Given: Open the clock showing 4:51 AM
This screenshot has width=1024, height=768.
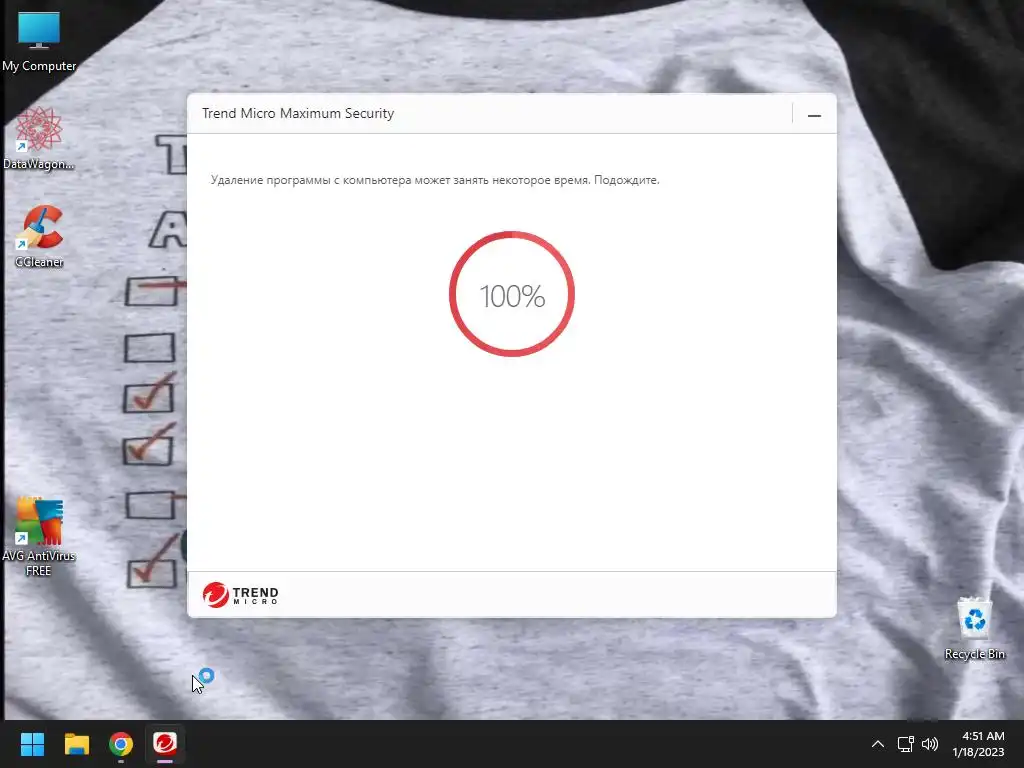Looking at the screenshot, I should (978, 744).
